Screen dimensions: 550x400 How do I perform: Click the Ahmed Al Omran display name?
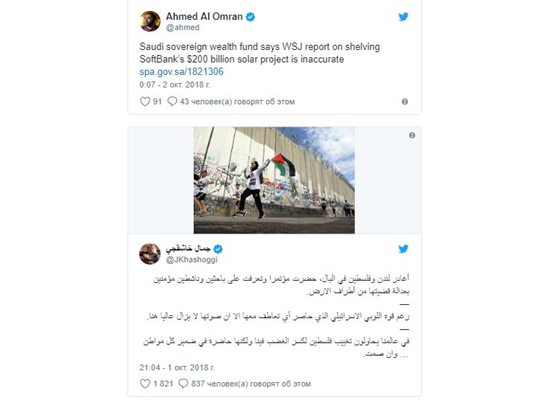(204, 16)
